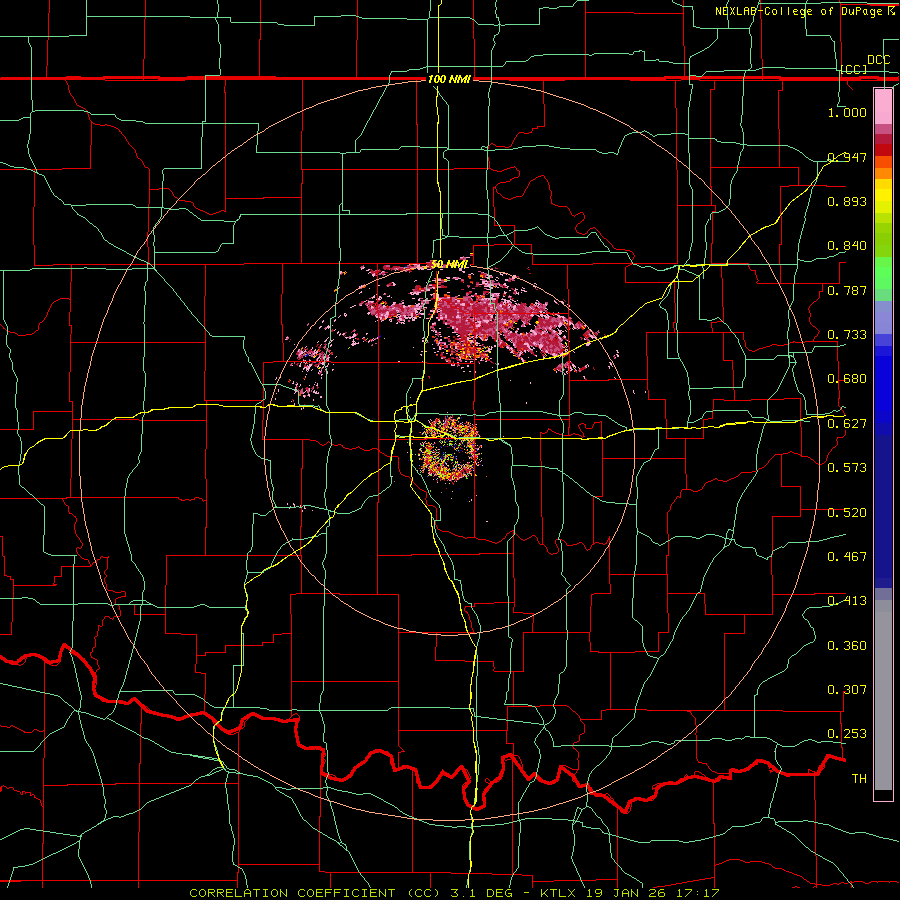The width and height of the screenshot is (900, 900).
Task: Select the 0.627 scale value
Action: click(x=847, y=424)
